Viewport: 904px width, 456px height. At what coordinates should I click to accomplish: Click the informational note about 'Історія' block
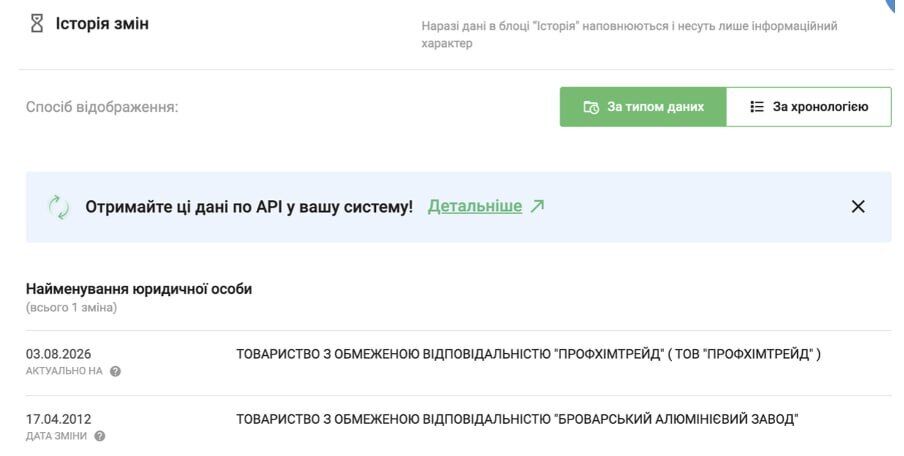tap(629, 35)
